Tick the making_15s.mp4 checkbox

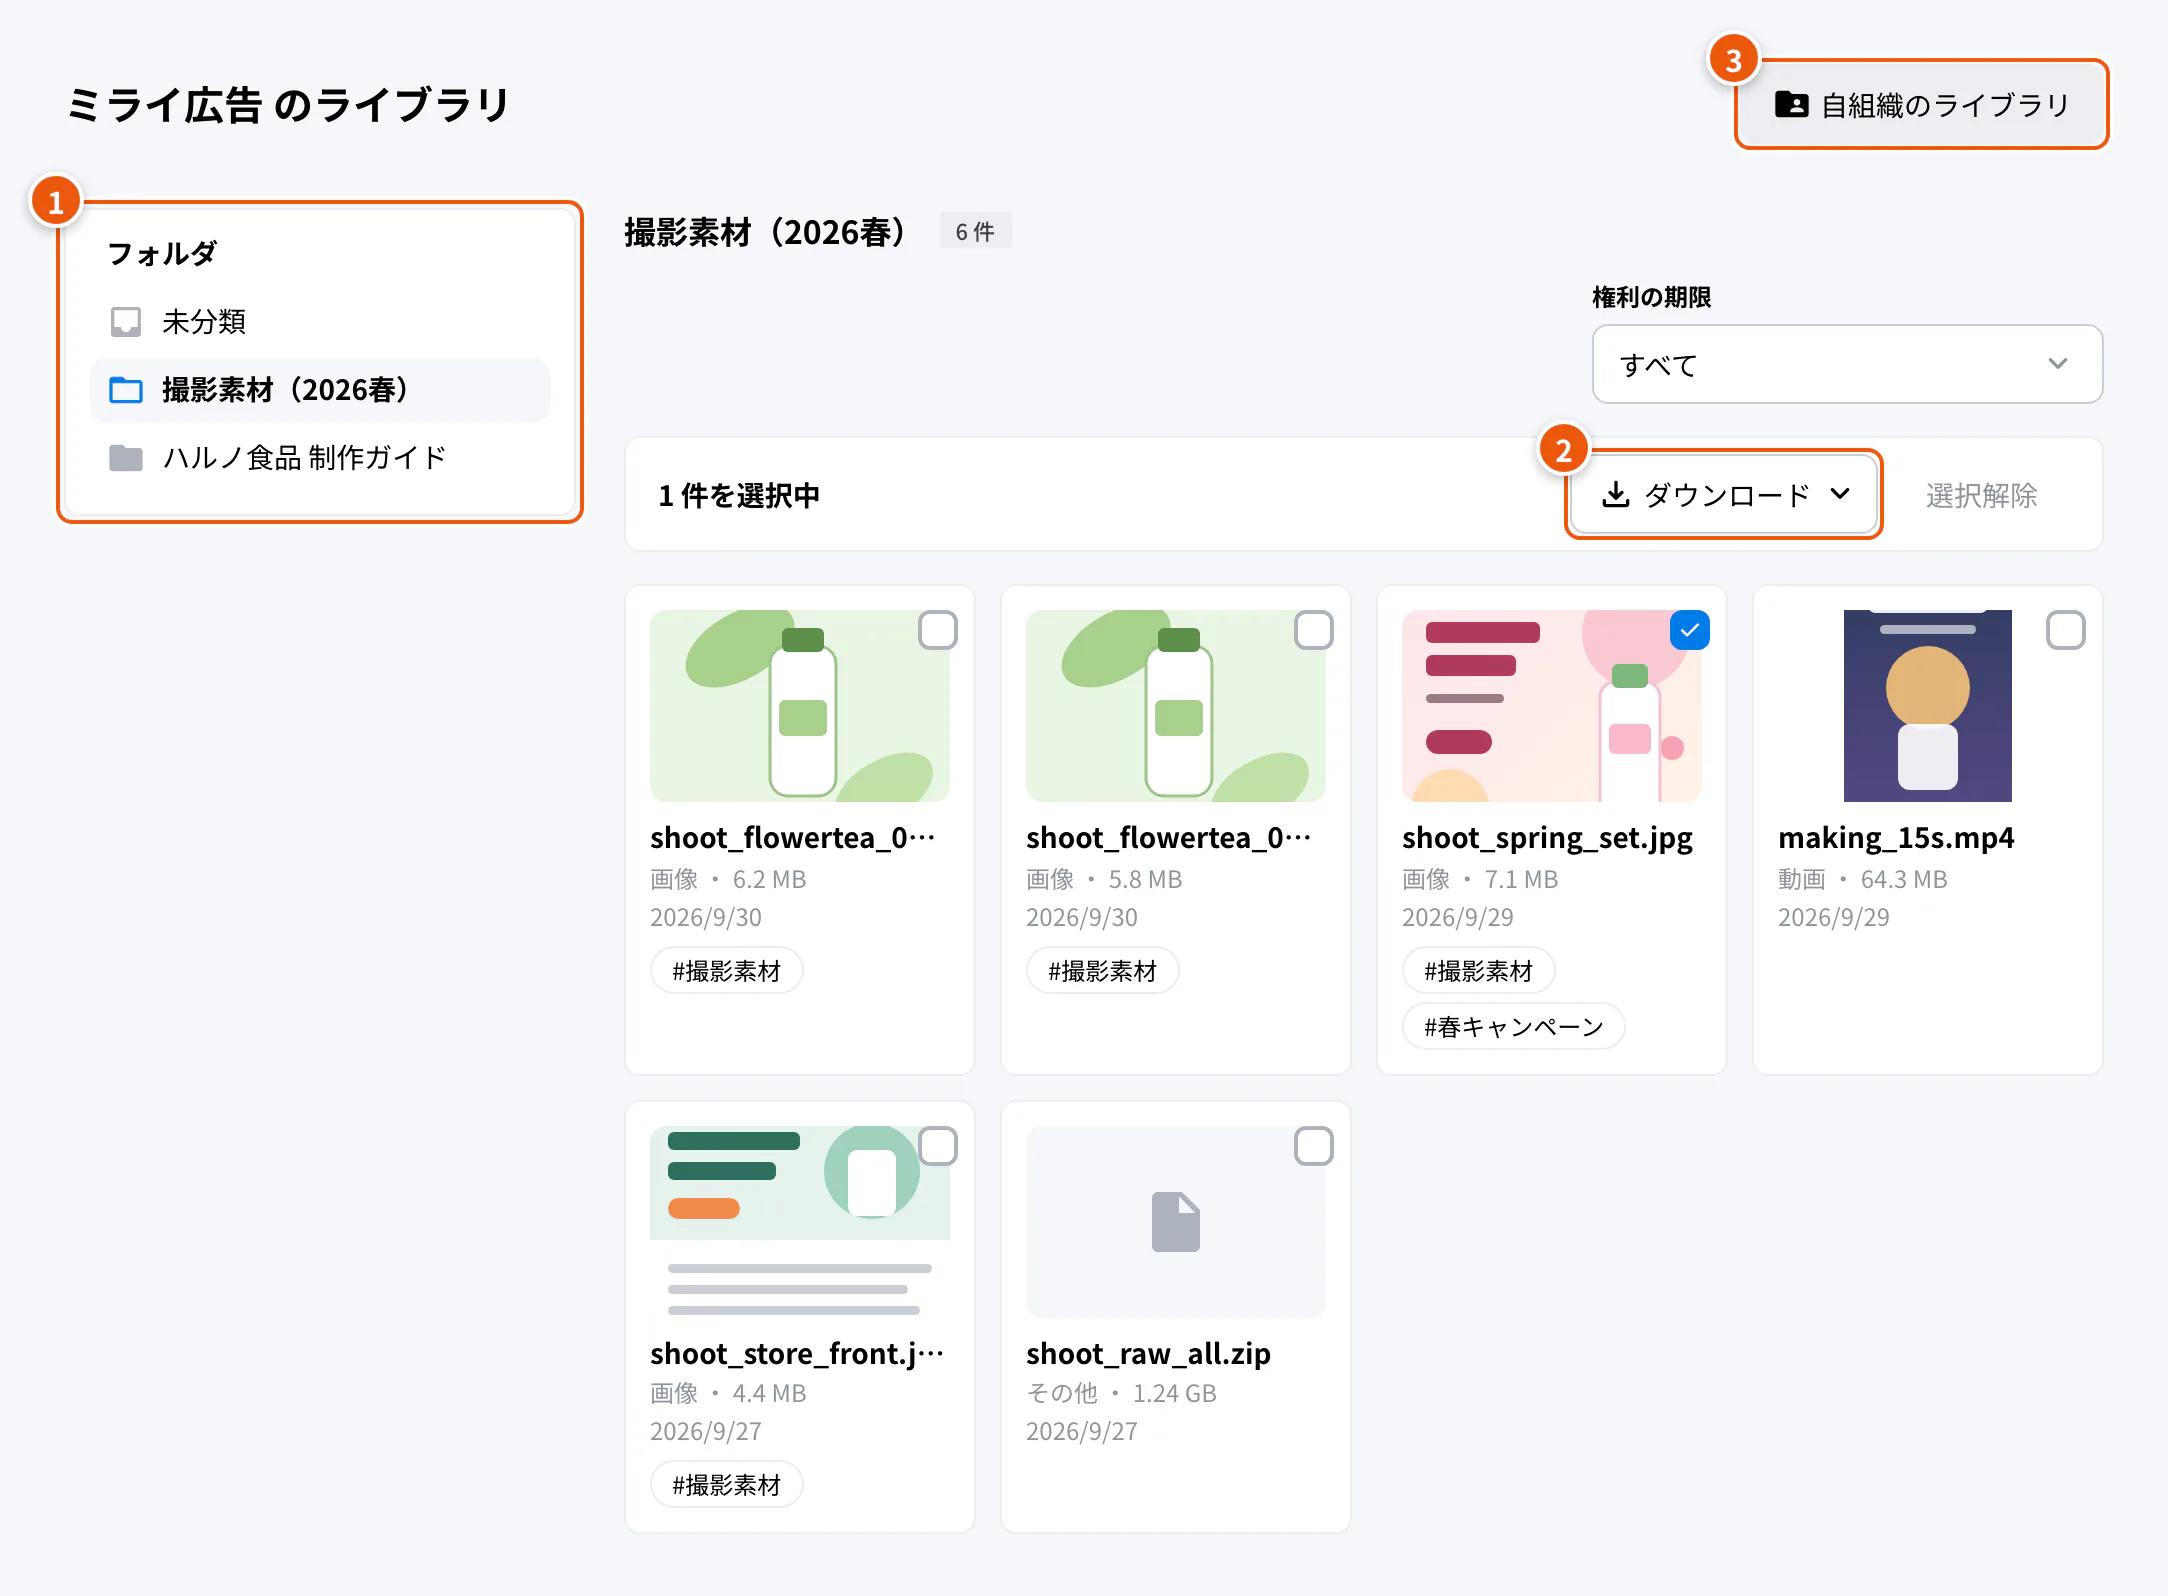pos(2066,630)
